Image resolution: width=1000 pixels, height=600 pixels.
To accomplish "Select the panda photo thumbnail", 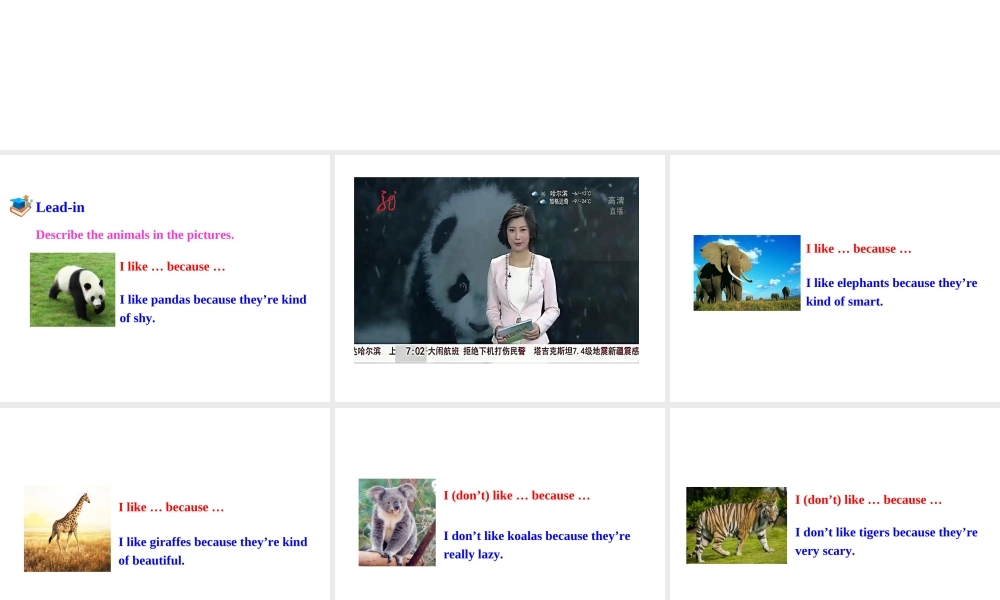I will coord(73,290).
